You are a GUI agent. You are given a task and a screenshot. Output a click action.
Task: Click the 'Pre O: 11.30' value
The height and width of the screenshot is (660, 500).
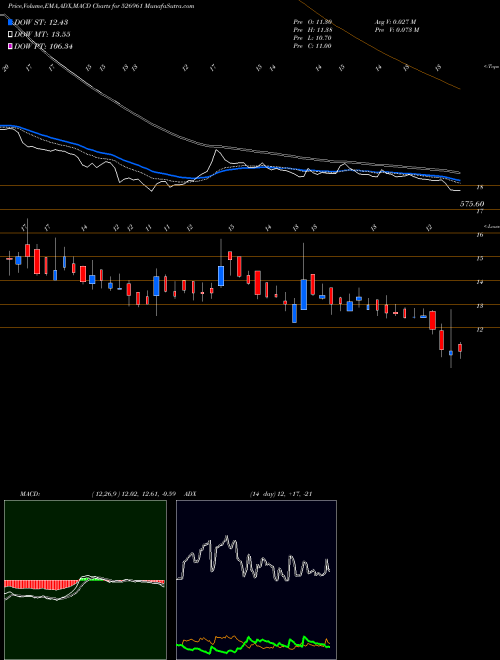click(313, 22)
